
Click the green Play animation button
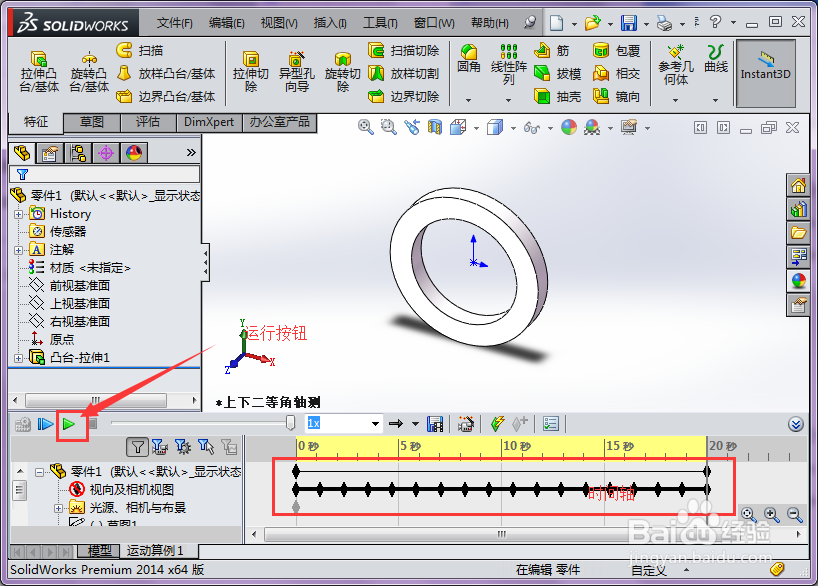(68, 424)
